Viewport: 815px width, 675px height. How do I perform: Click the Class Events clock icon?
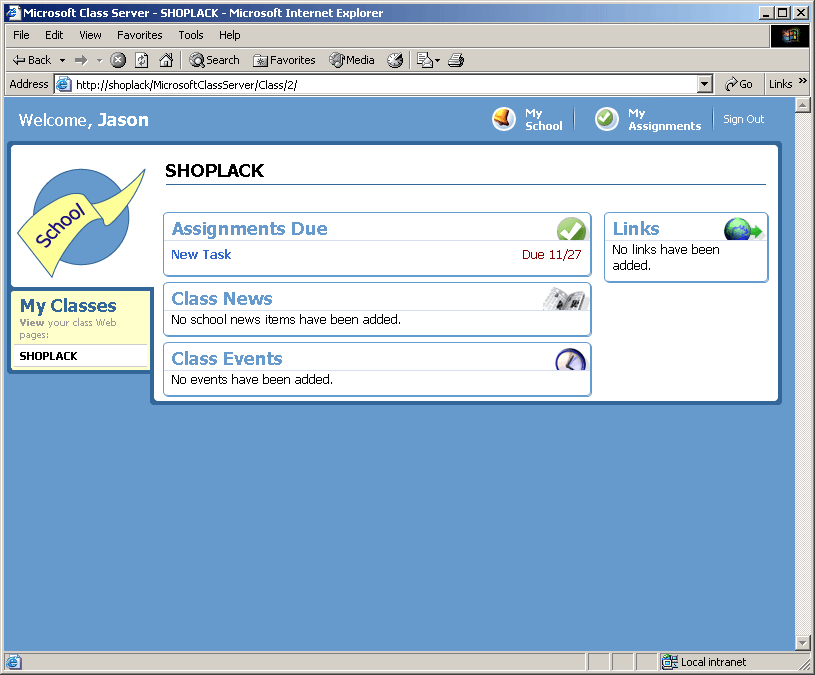[571, 360]
